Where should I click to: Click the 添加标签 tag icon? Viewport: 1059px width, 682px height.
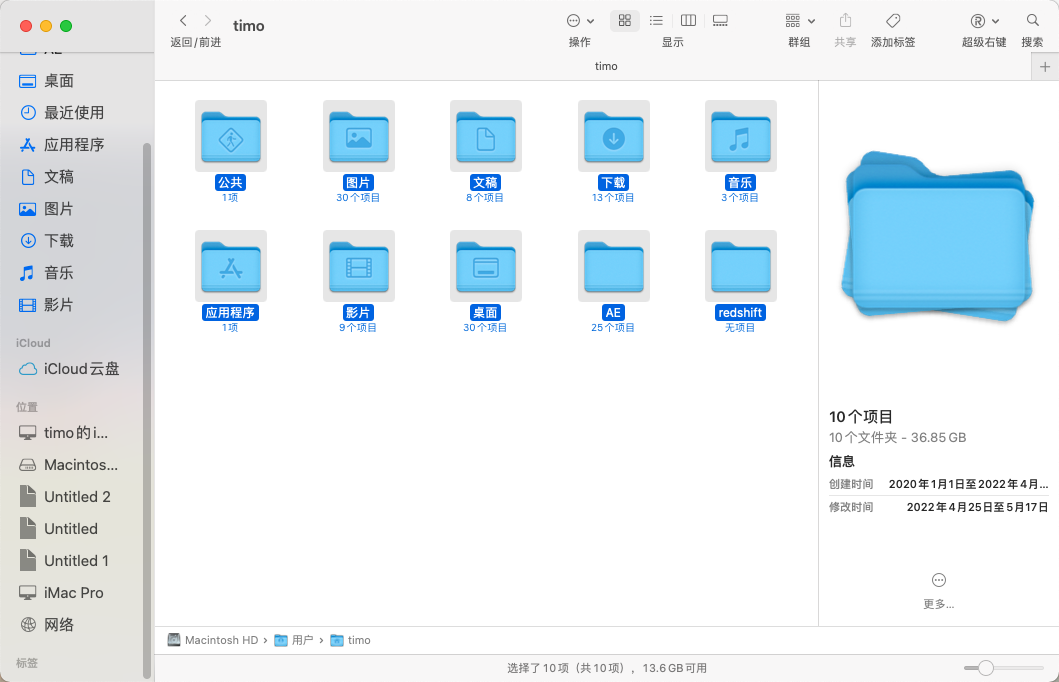pos(893,21)
